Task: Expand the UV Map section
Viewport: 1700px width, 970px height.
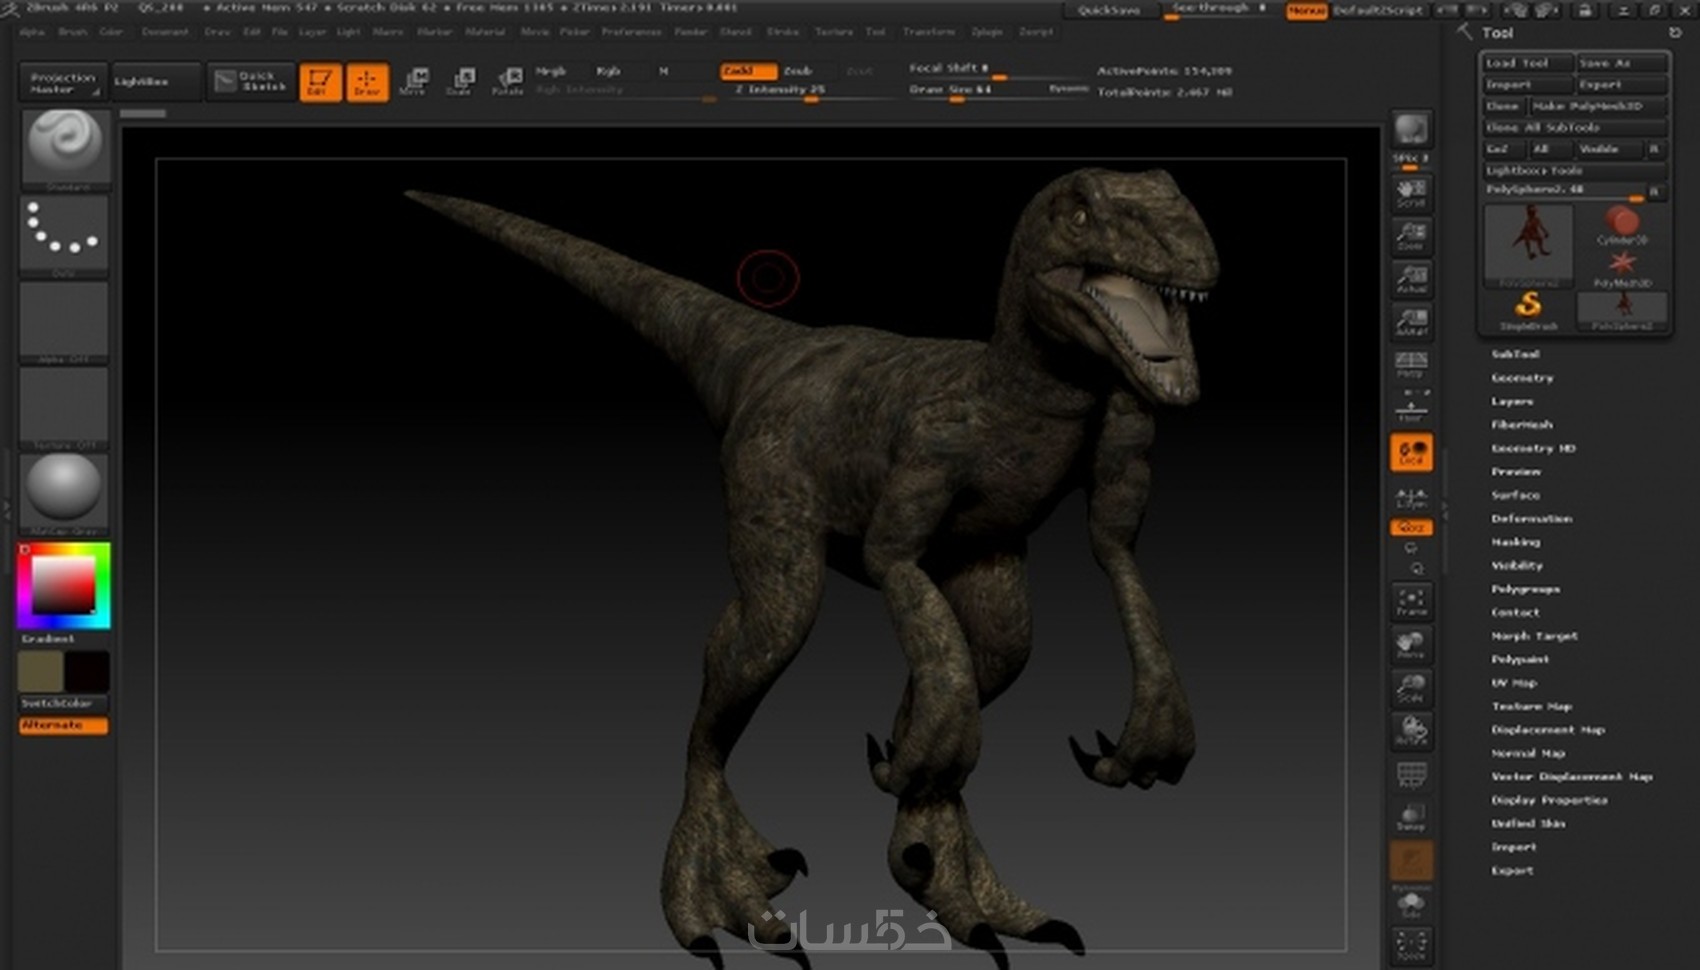Action: (x=1514, y=683)
